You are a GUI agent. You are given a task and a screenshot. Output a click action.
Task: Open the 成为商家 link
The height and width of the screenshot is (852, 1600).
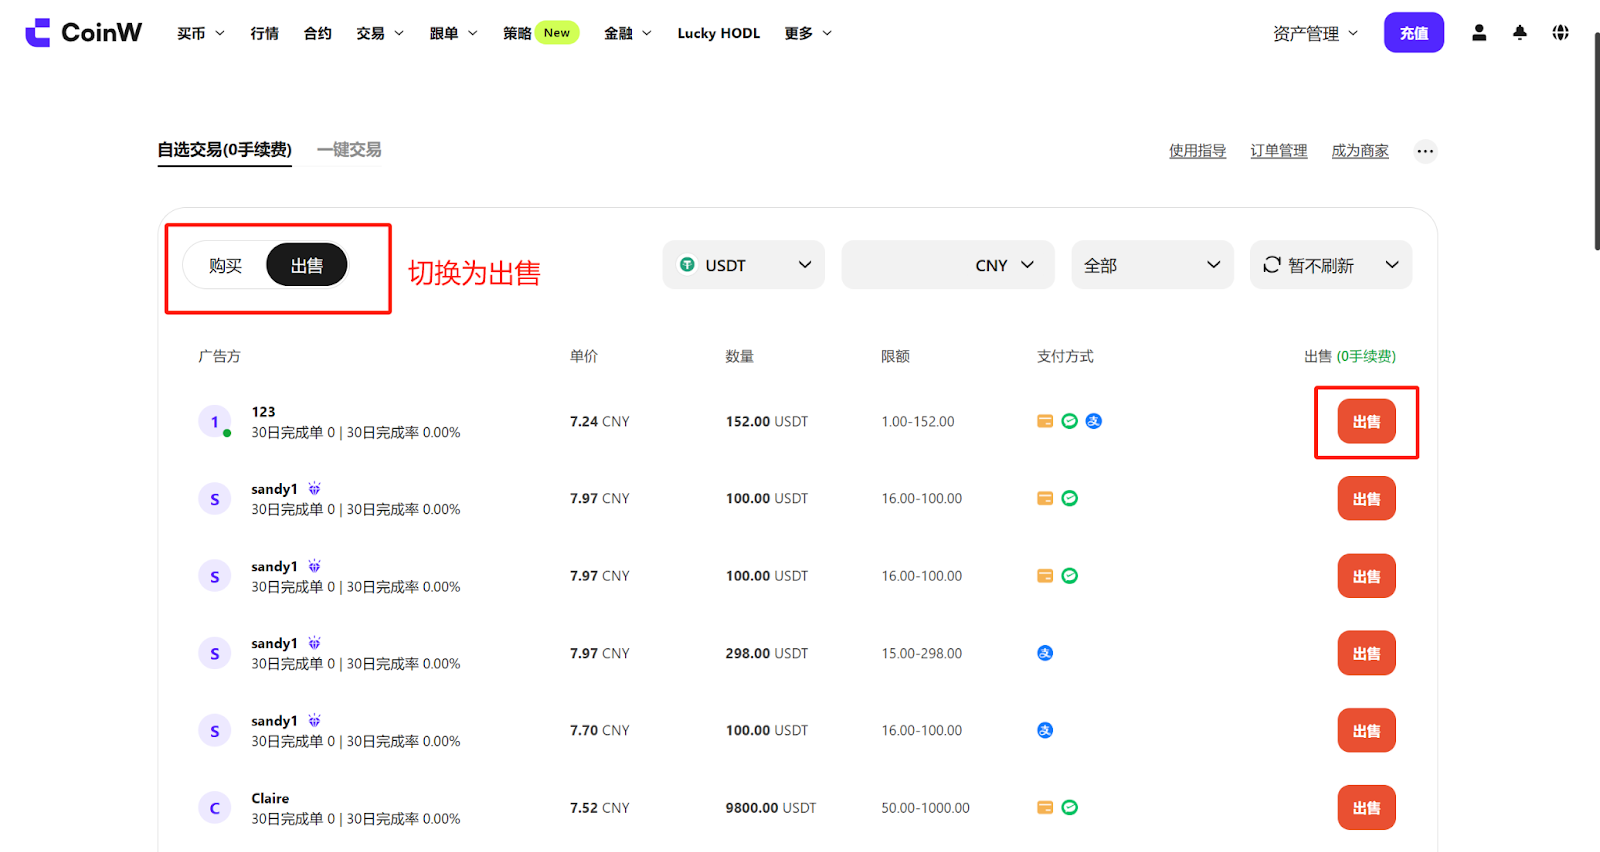(x=1360, y=151)
